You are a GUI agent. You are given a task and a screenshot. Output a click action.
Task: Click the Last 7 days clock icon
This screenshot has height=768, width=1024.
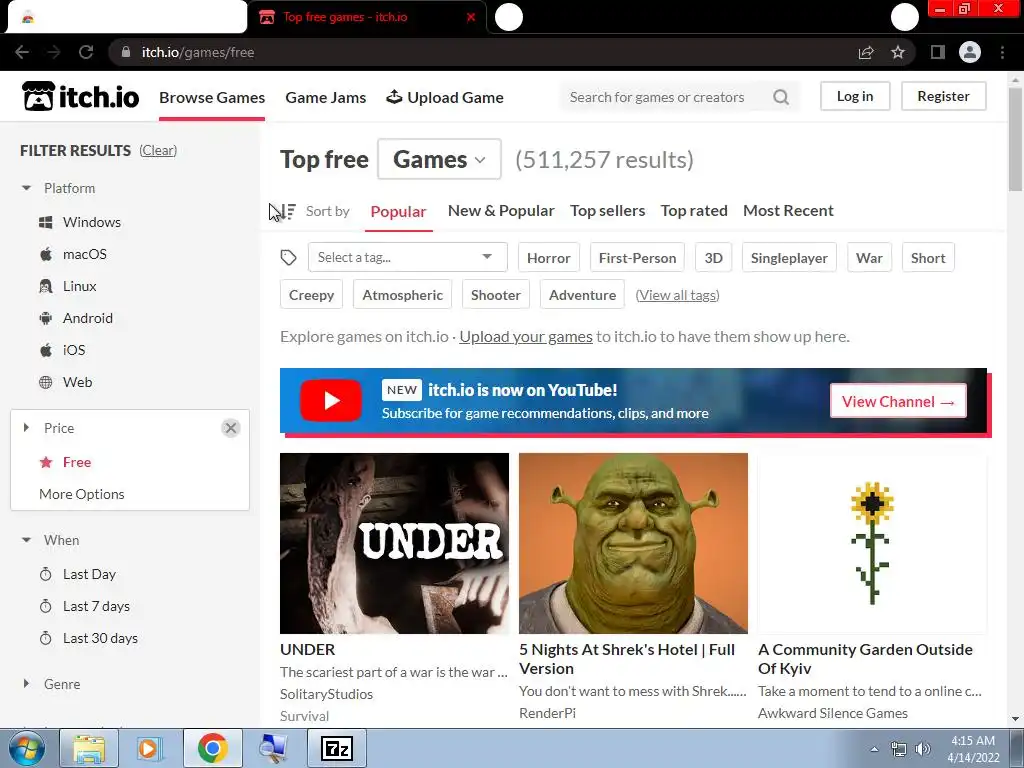46,606
